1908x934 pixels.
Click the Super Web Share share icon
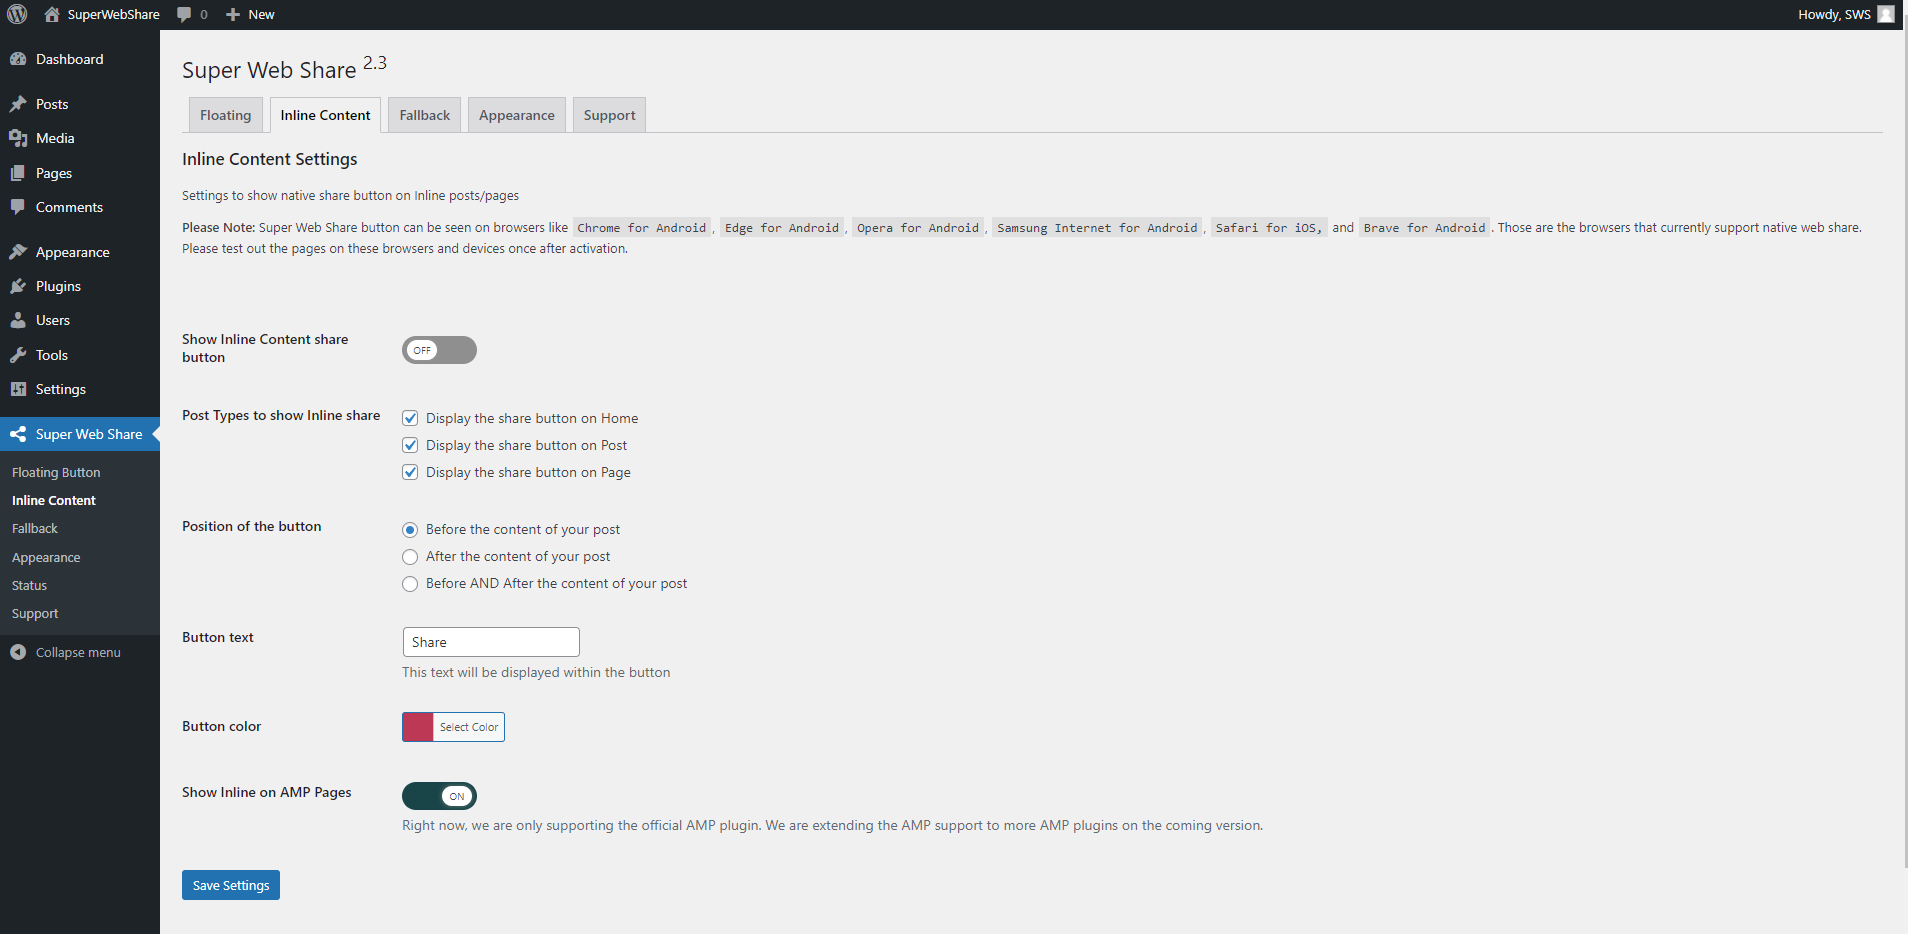(x=18, y=434)
